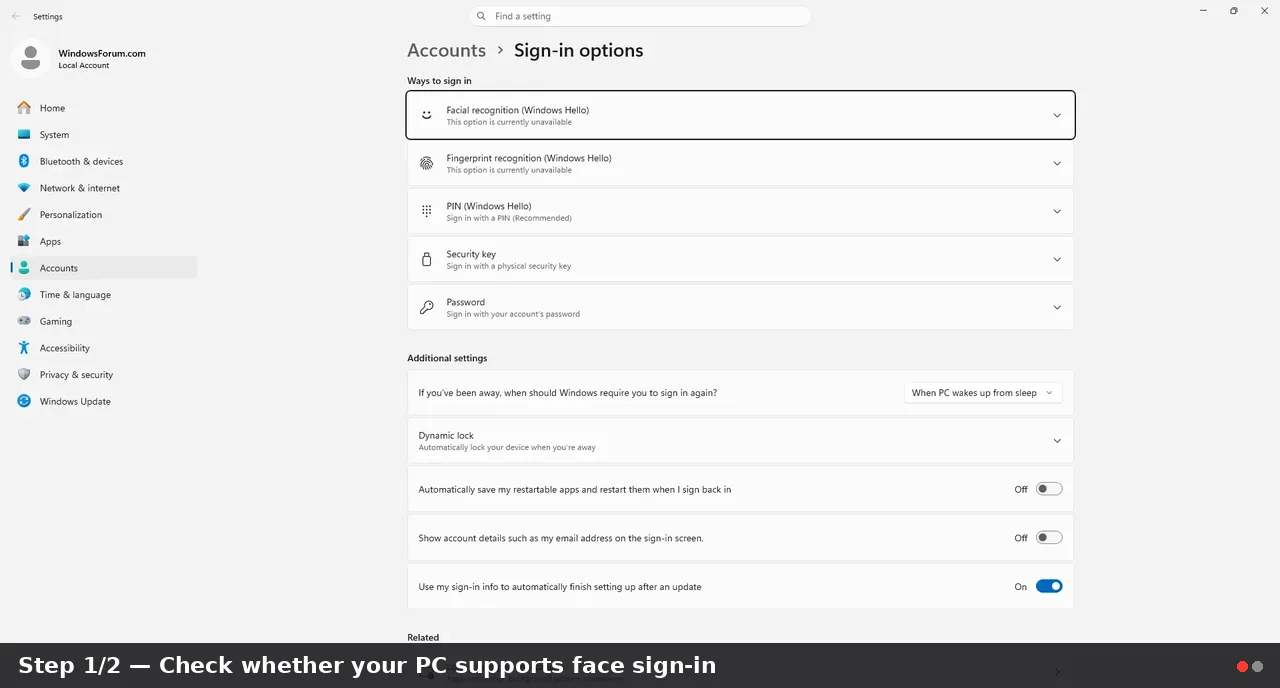Click the System monitor icon
Viewport: 1280px width, 688px height.
(x=24, y=134)
